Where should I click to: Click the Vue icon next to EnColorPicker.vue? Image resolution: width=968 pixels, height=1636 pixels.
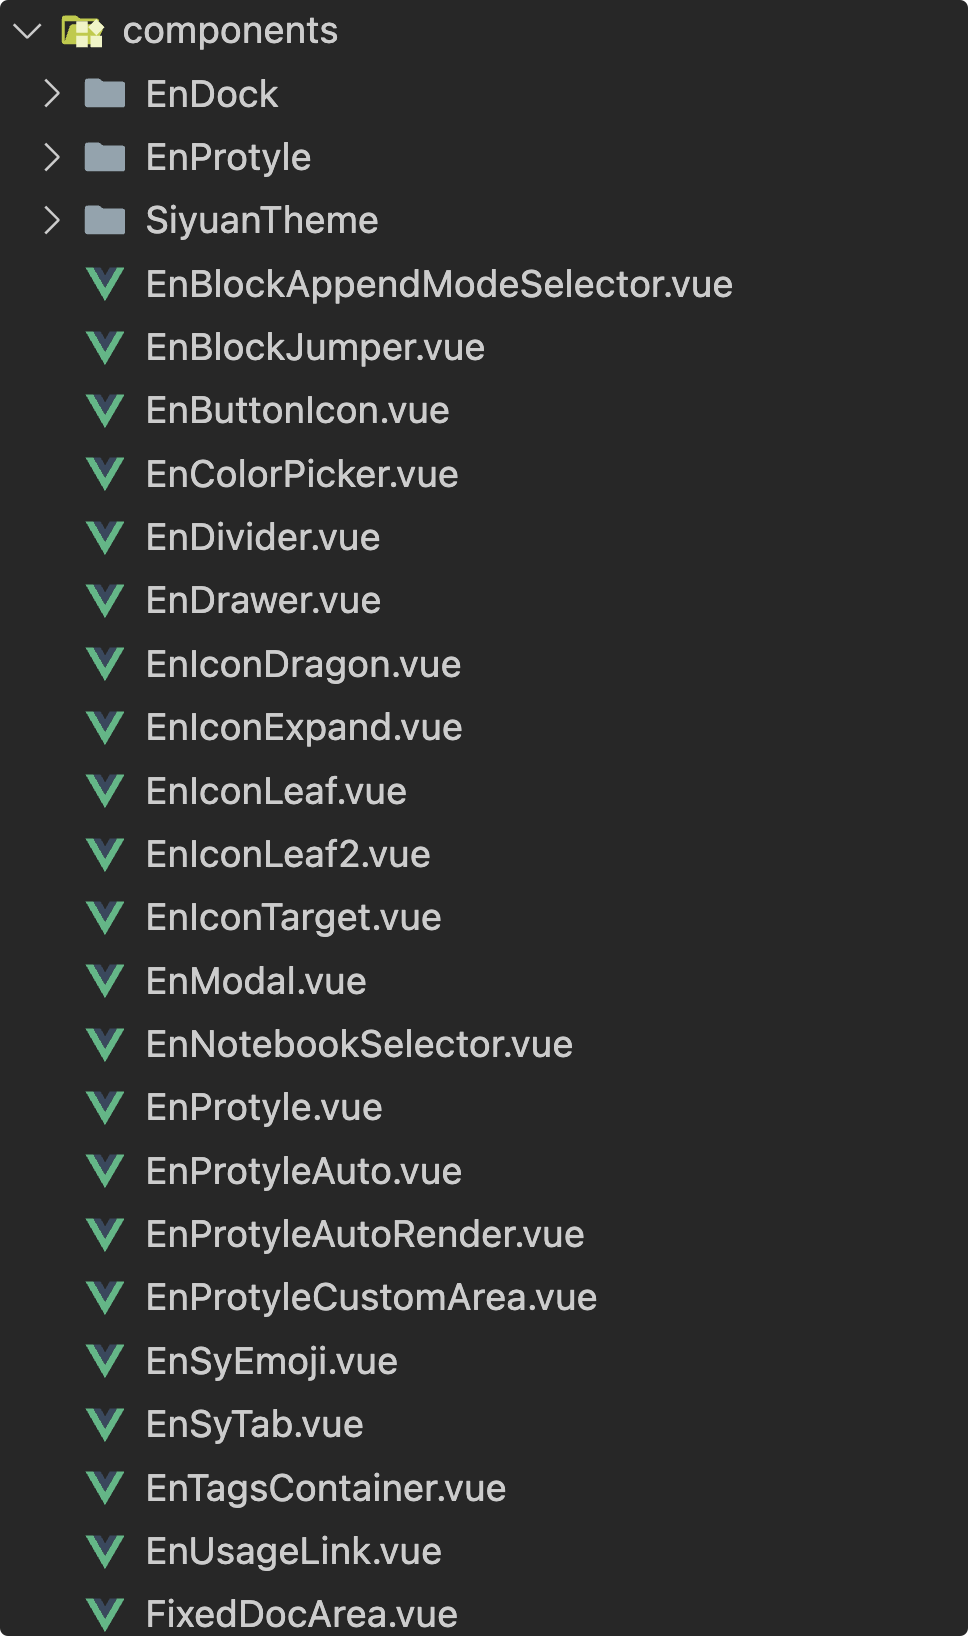coord(105,474)
